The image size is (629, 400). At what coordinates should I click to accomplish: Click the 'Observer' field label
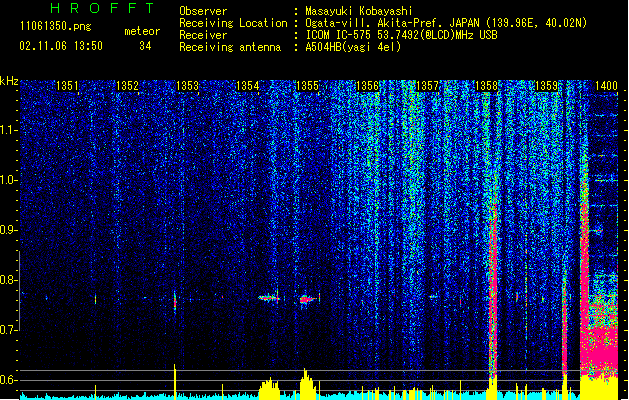(x=203, y=11)
